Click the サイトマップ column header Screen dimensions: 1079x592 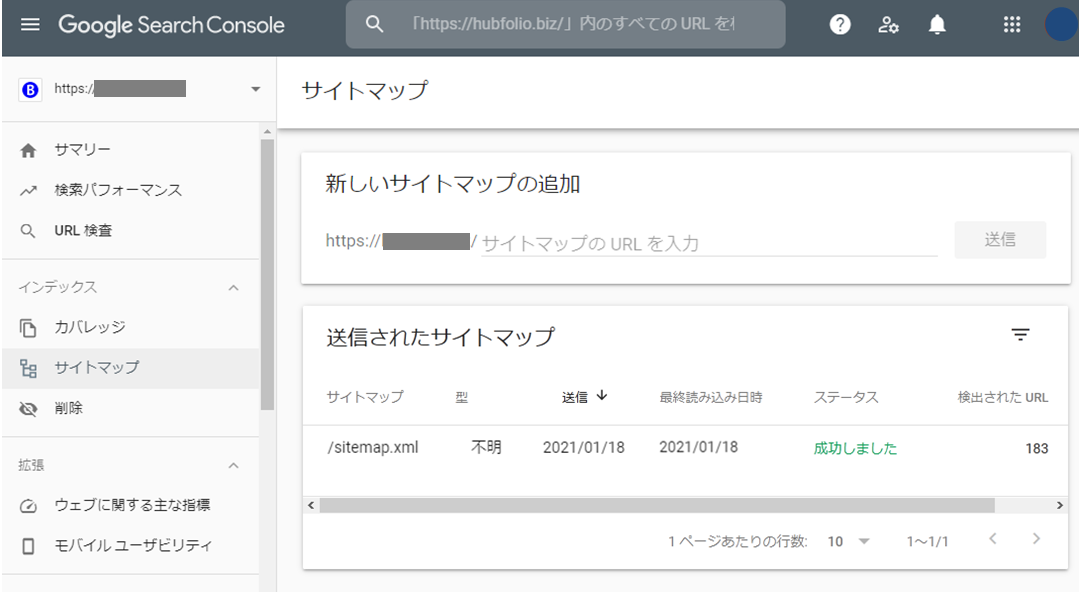(365, 397)
